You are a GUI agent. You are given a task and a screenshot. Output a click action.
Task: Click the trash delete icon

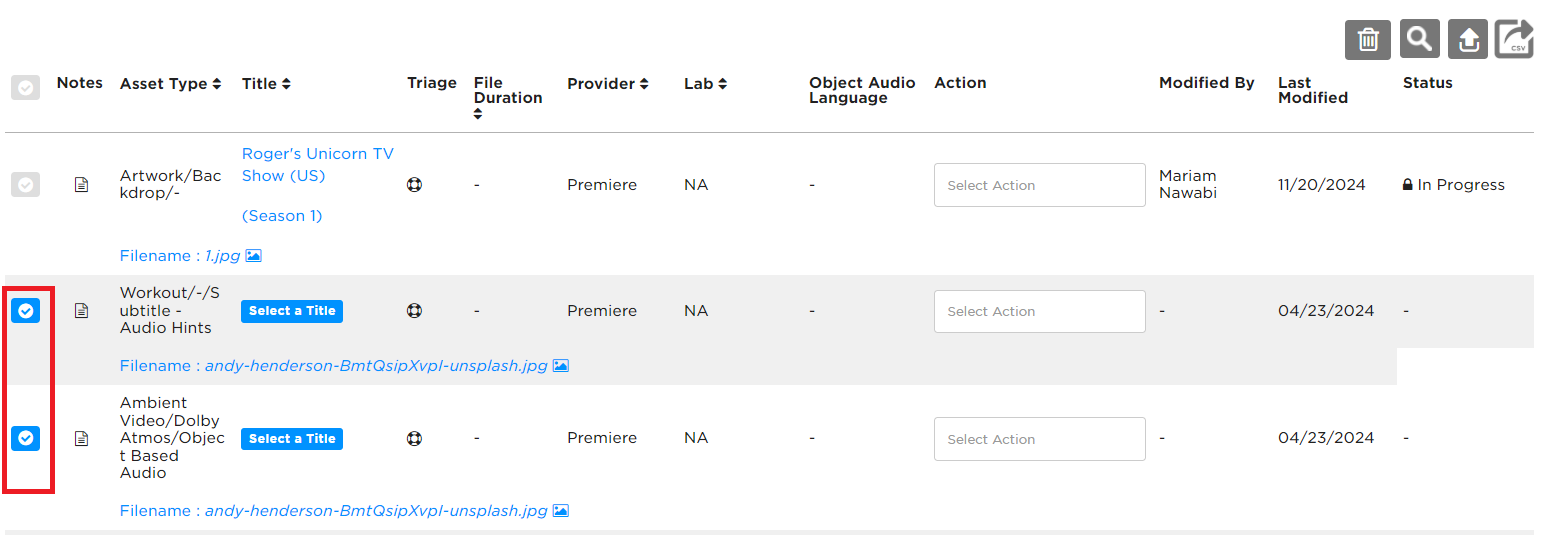pos(1367,40)
